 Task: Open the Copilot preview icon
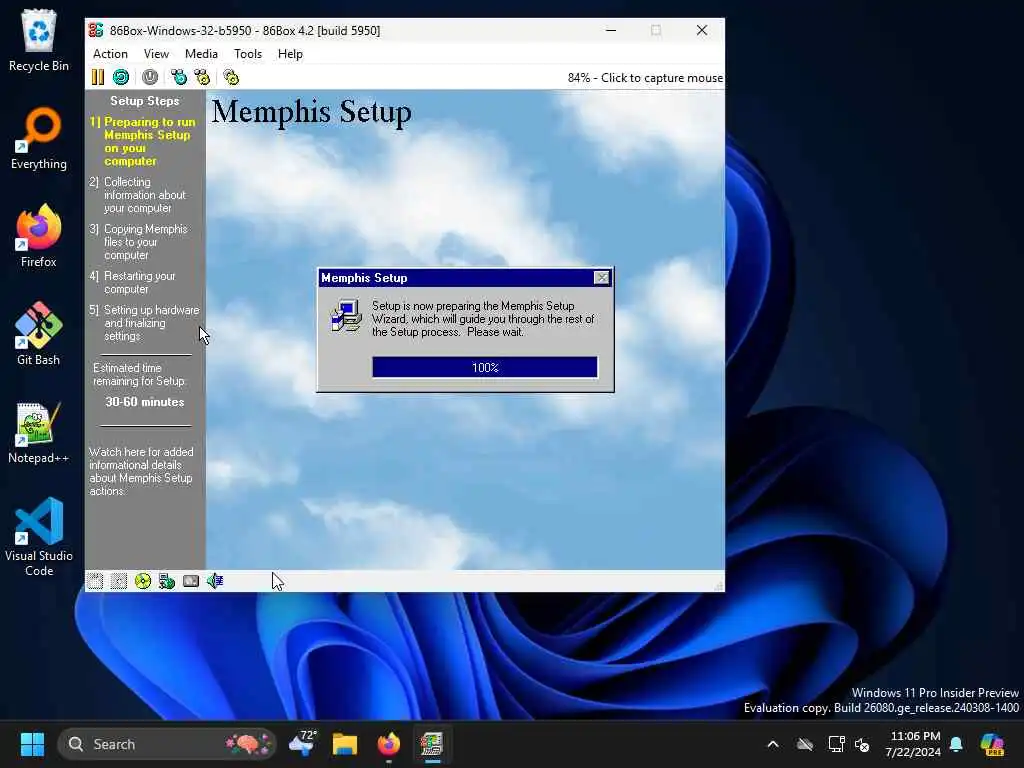(992, 744)
